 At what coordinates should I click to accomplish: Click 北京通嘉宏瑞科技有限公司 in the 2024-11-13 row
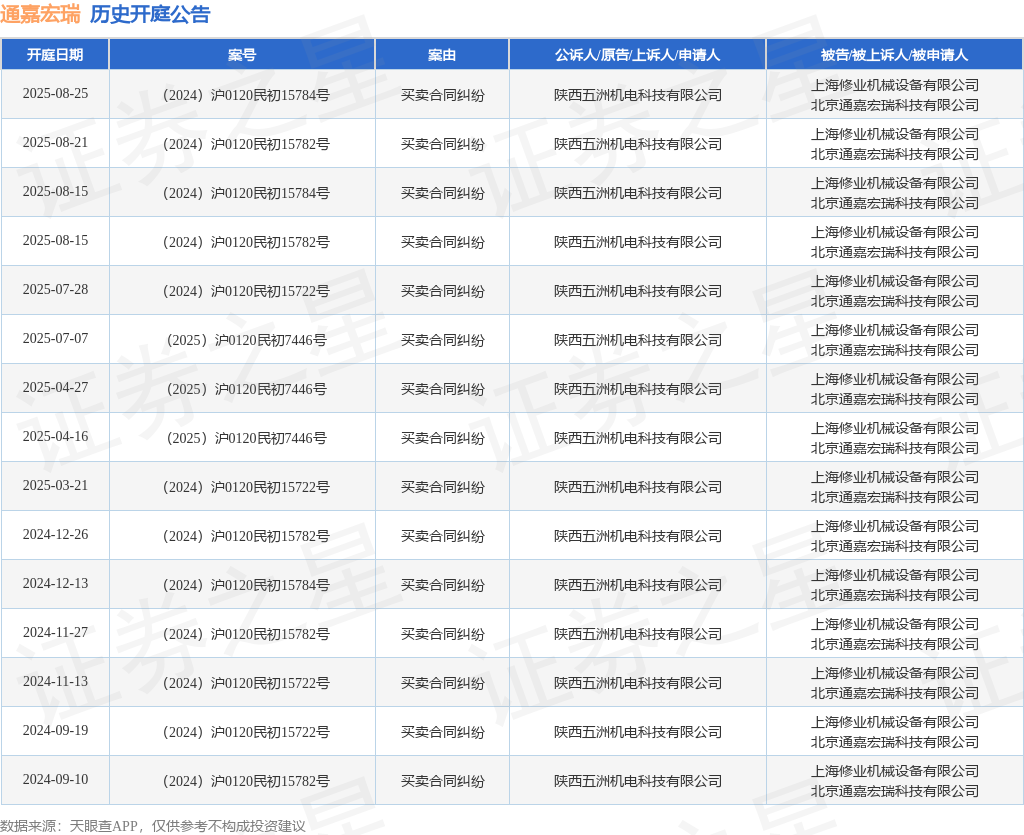tap(895, 693)
